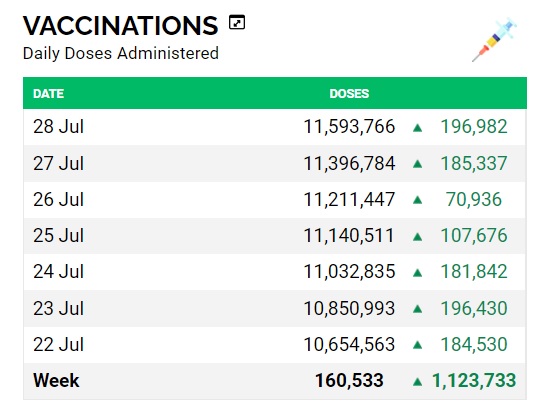Image resolution: width=544 pixels, height=415 pixels.
Task: Select the 28 Jul date cell
Action: click(x=58, y=126)
